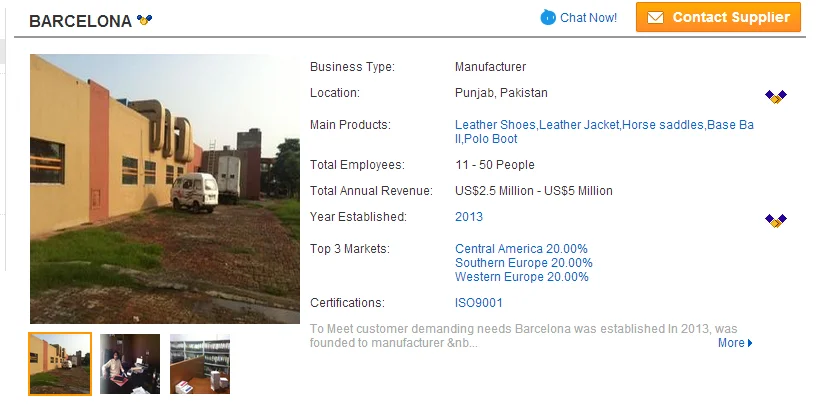The image size is (823, 410).
Task: Click the large factory building photo
Action: click(165, 188)
